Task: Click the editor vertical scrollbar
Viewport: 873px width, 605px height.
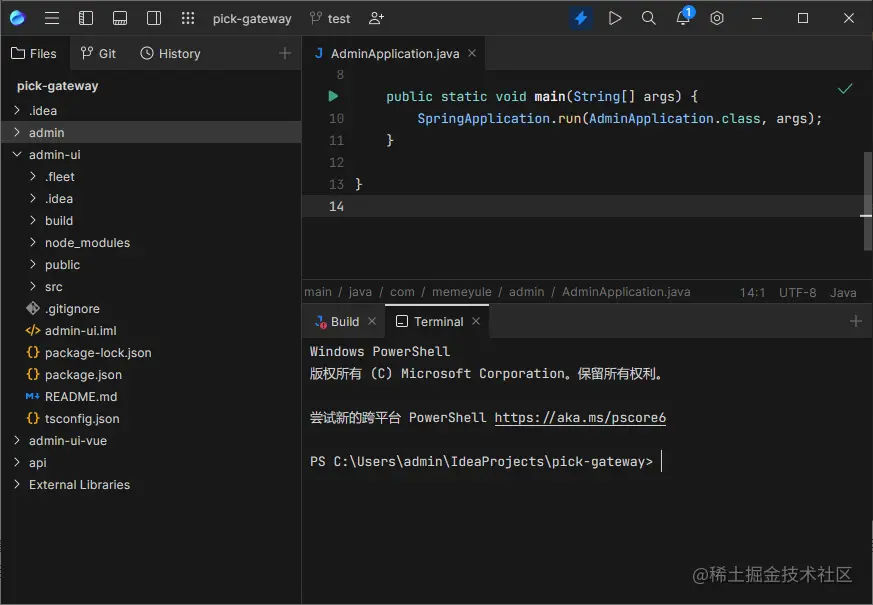Action: click(x=867, y=201)
